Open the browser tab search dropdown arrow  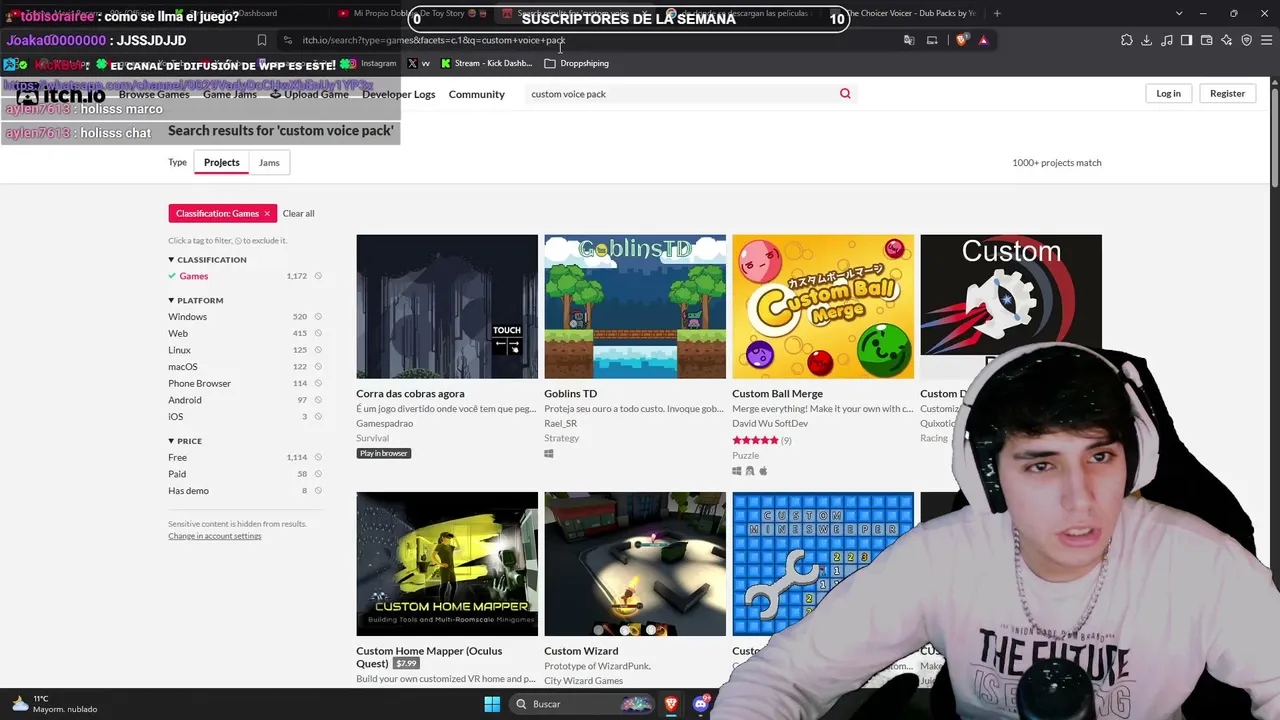point(1179,13)
